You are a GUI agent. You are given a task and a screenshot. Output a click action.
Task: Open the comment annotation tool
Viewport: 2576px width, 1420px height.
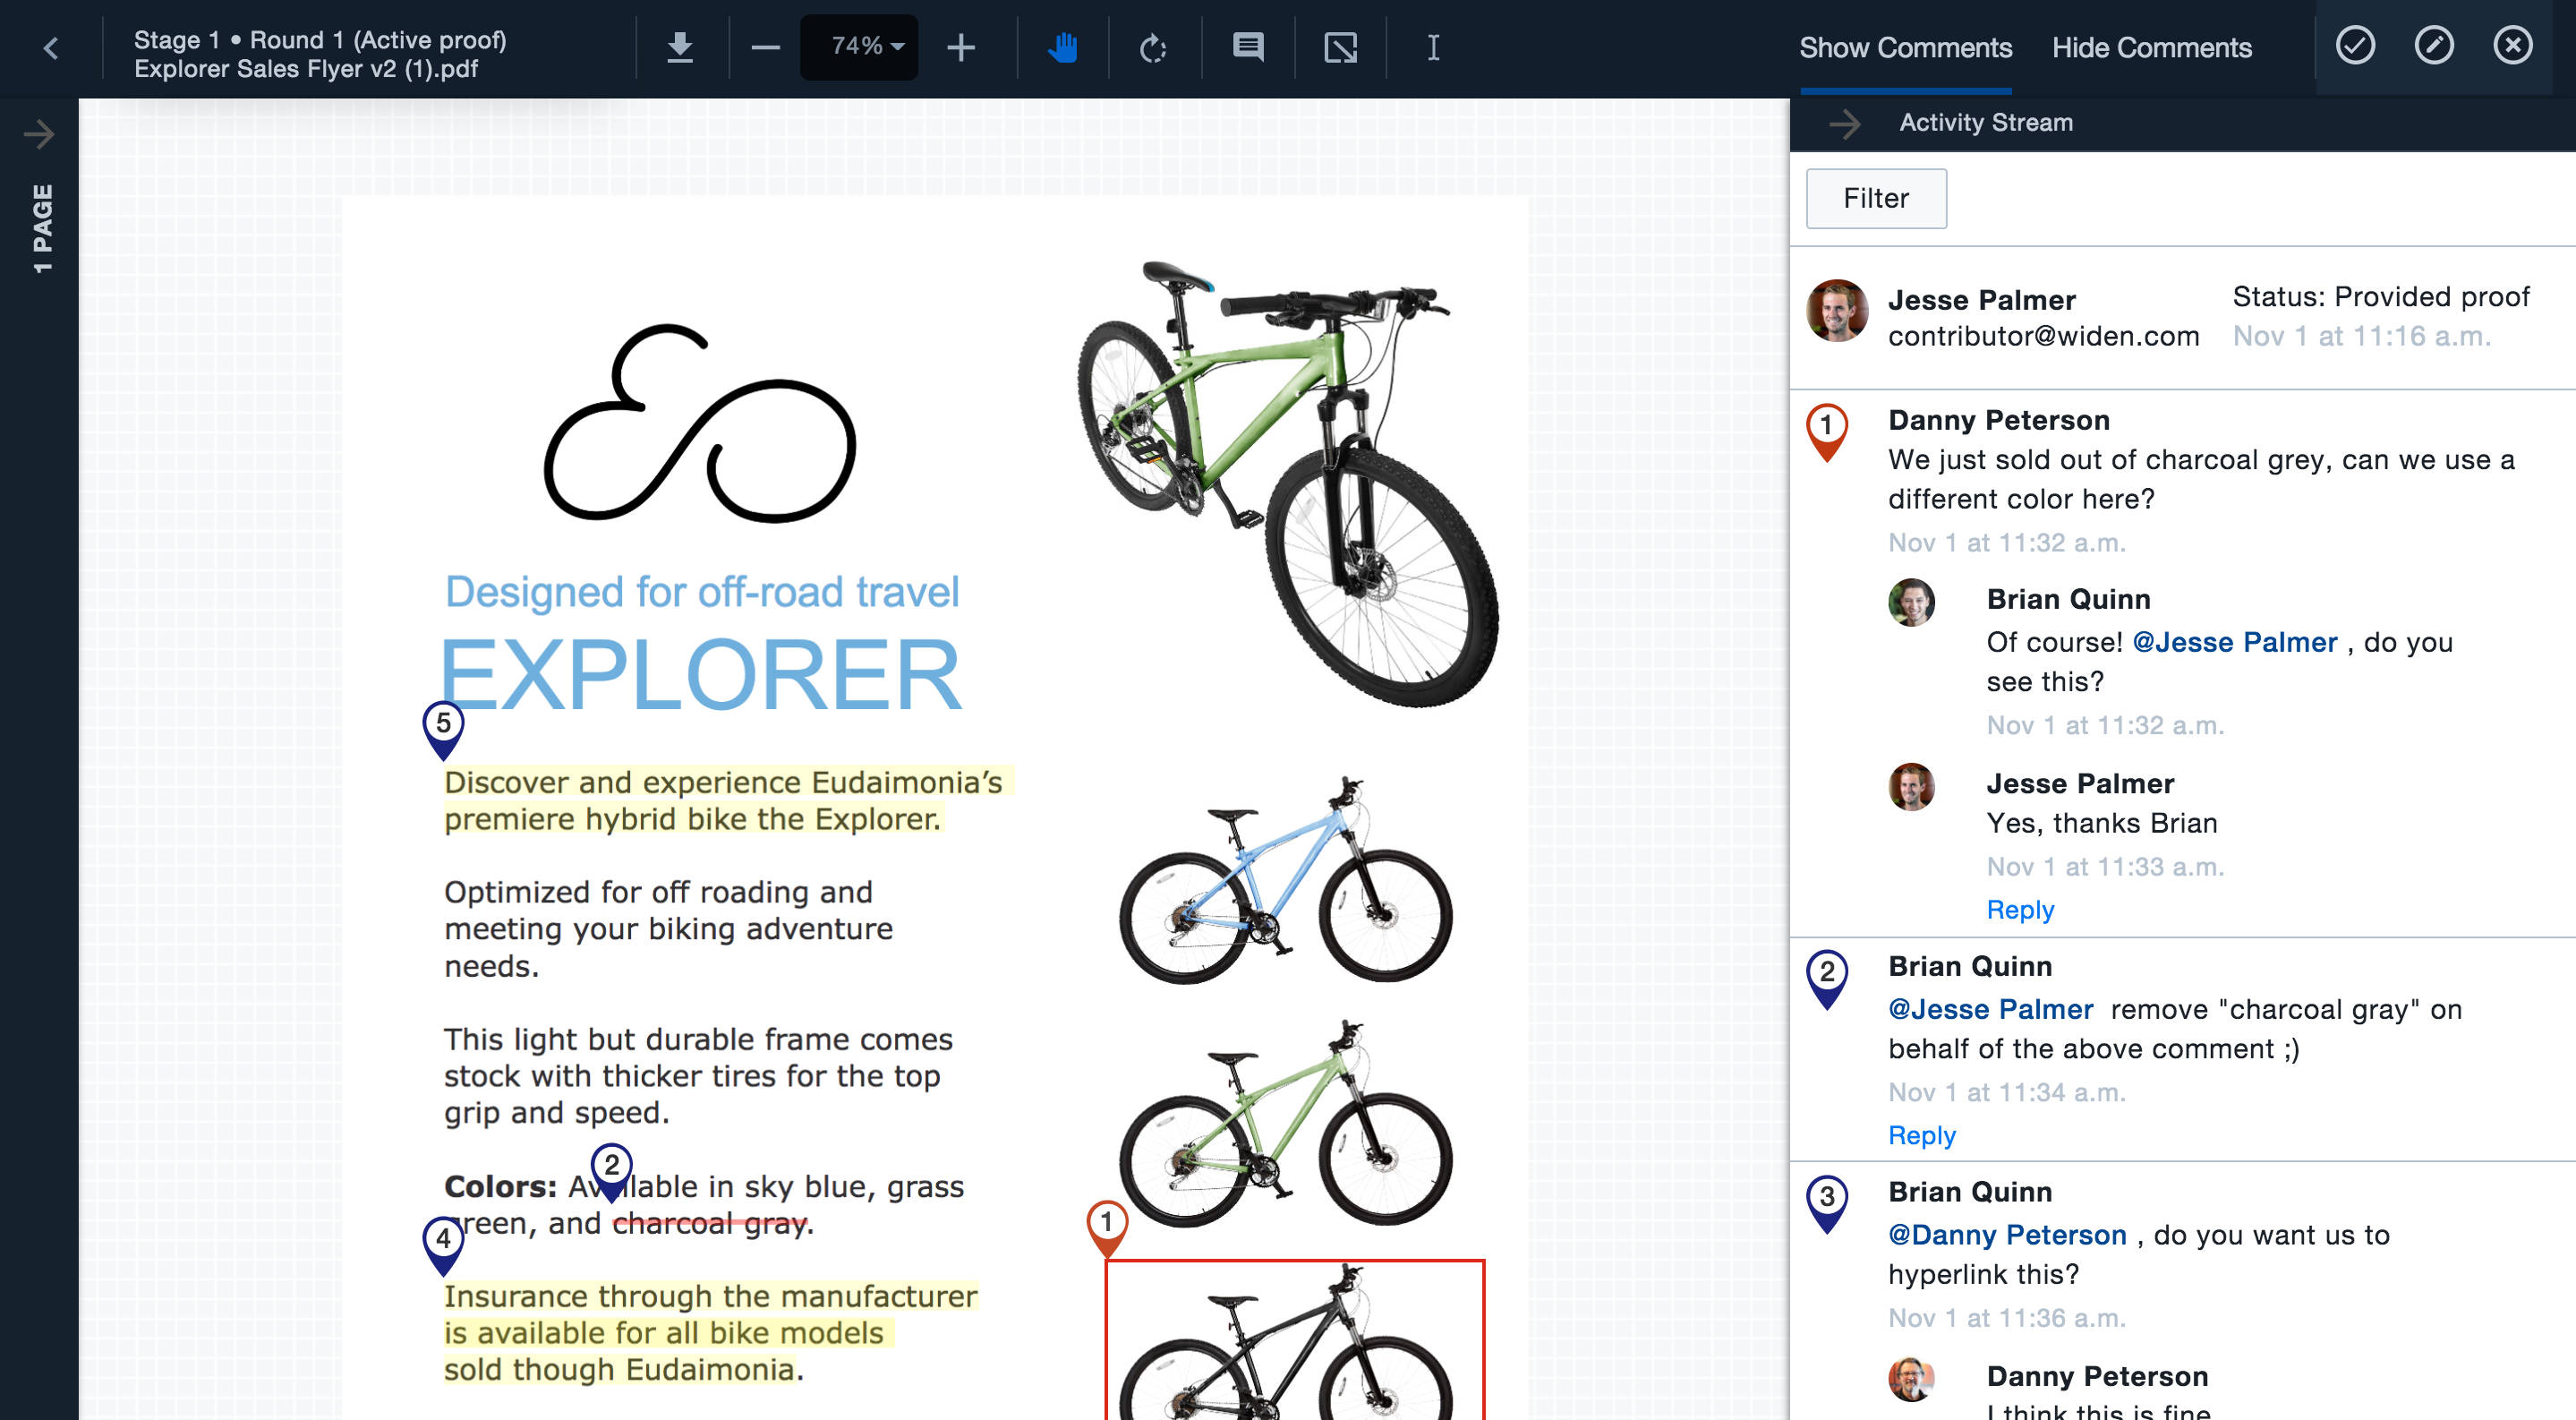coord(1247,46)
